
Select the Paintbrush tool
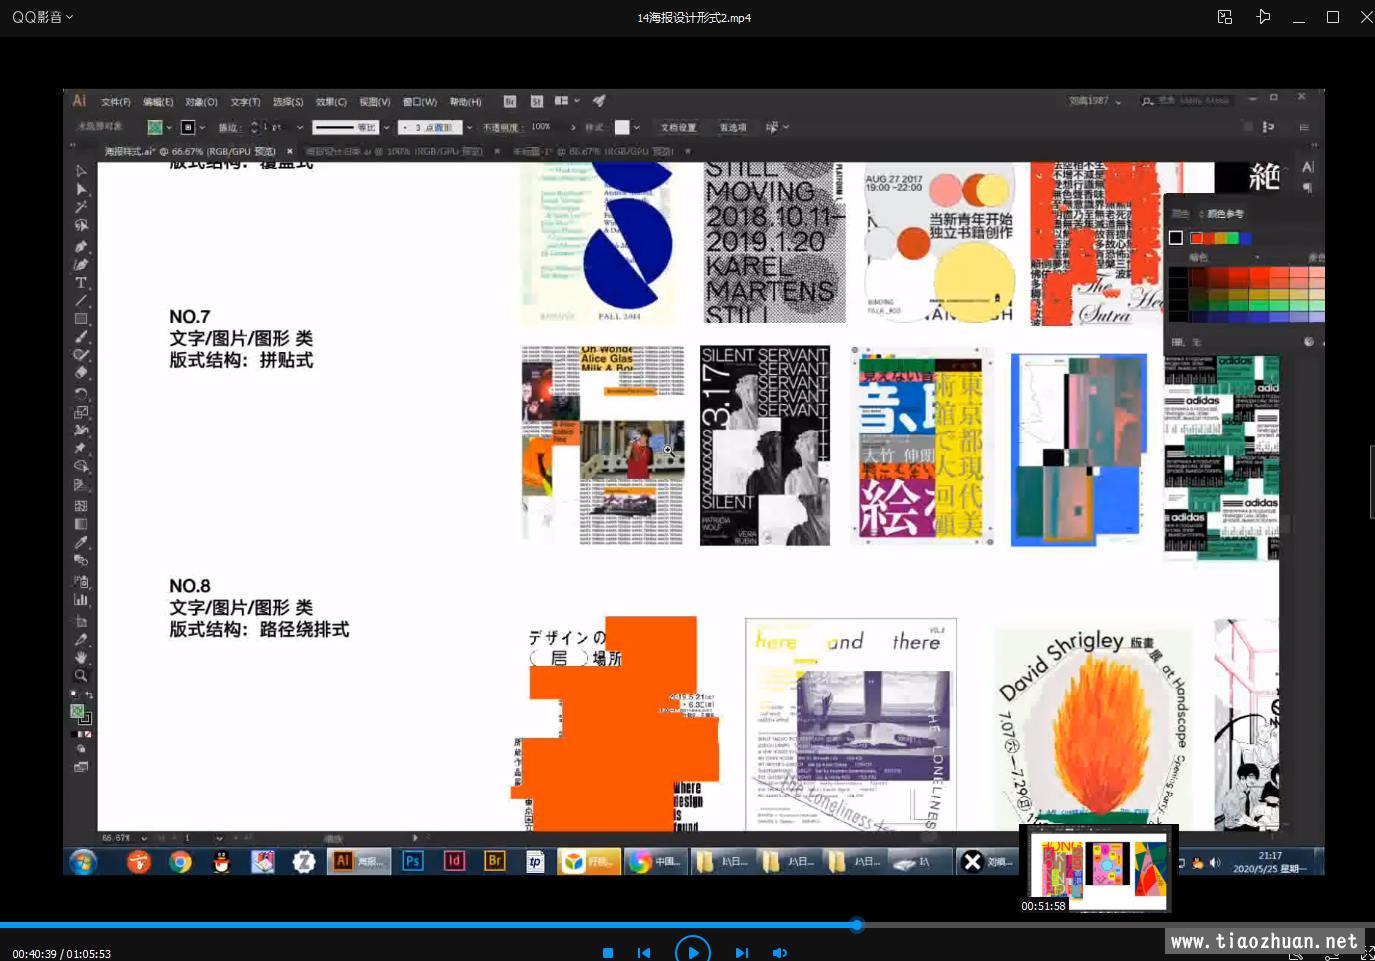pyautogui.click(x=81, y=337)
